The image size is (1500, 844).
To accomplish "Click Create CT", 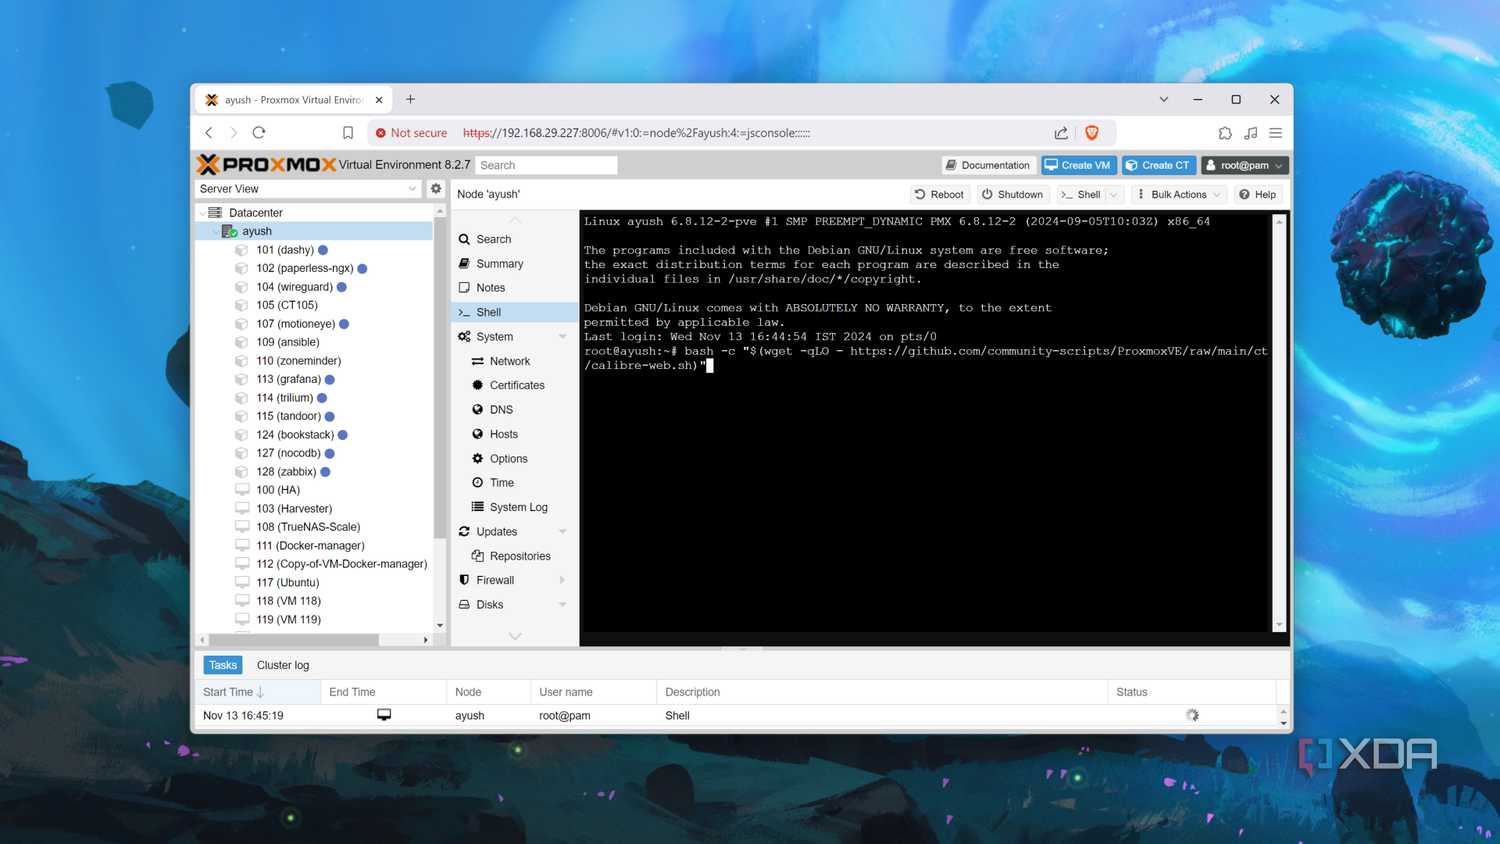I will (1158, 165).
